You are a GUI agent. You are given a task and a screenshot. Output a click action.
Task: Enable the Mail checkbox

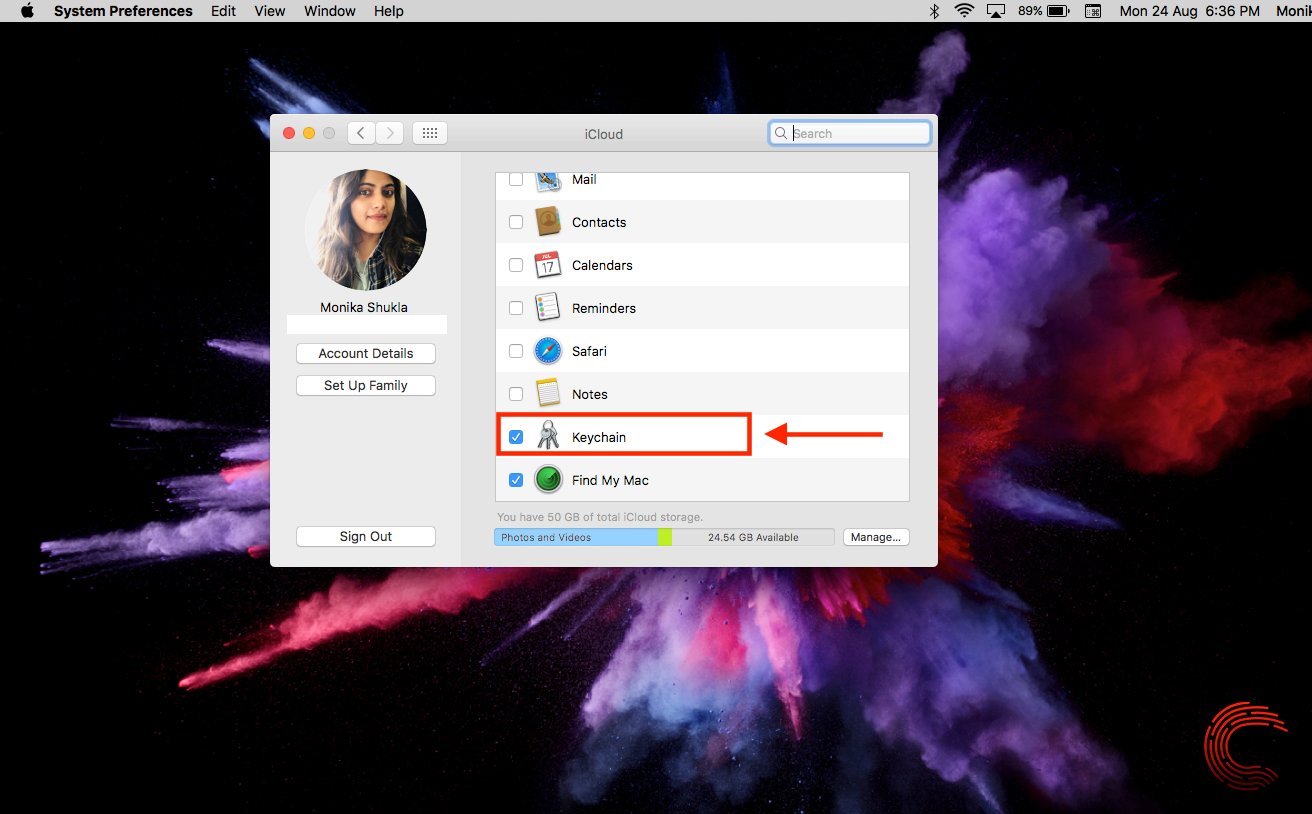[x=516, y=180]
